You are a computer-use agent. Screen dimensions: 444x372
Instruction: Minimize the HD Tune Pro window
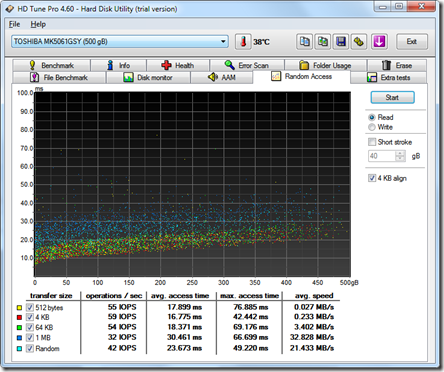pos(383,6)
